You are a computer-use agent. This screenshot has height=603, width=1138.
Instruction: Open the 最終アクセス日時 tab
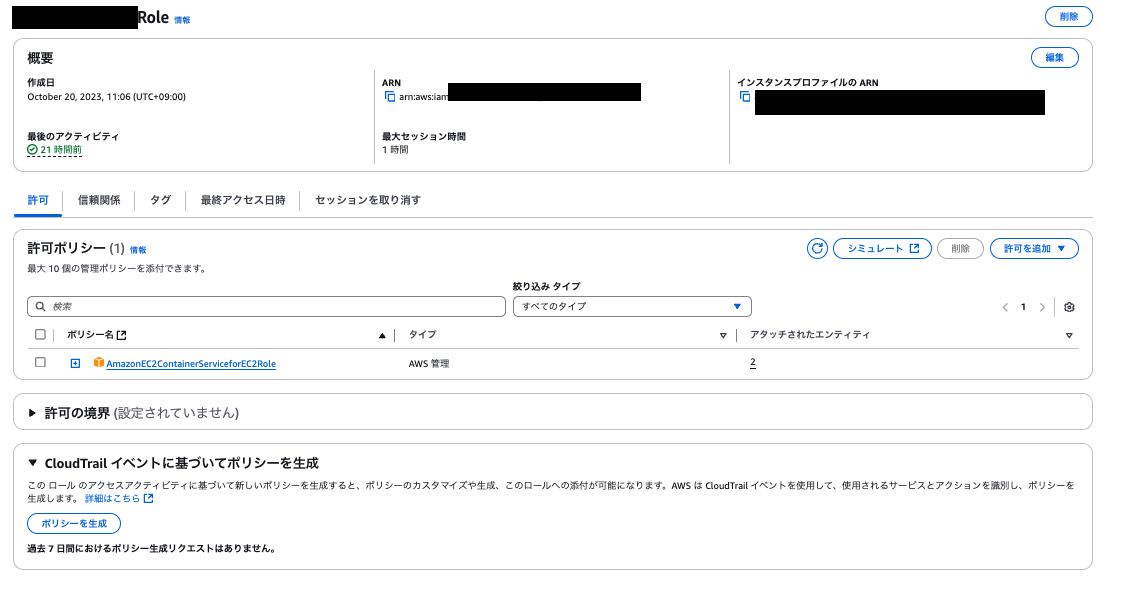pos(243,200)
